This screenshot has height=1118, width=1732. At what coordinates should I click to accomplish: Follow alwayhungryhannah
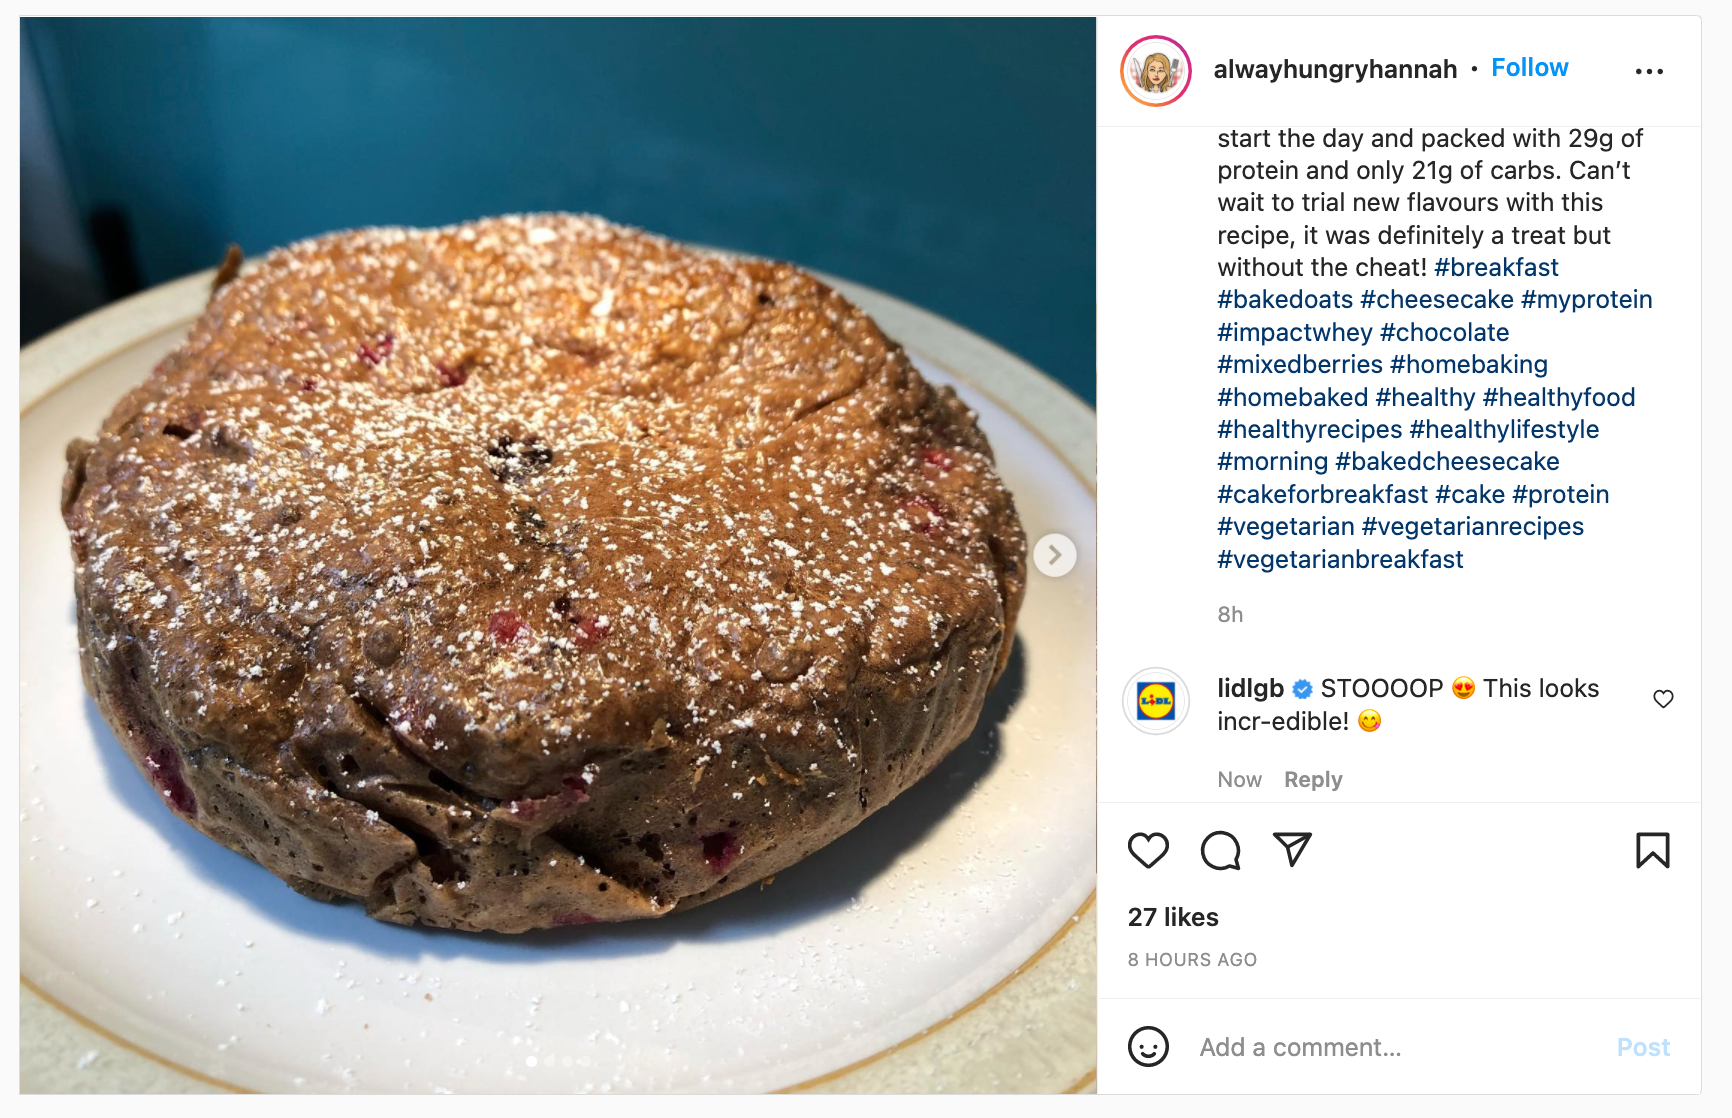tap(1529, 68)
